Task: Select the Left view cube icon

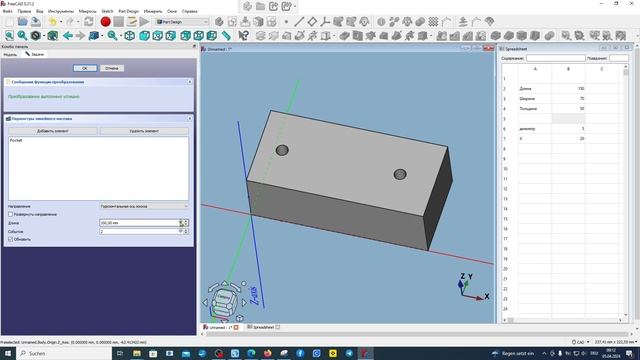Action: pos(211,36)
